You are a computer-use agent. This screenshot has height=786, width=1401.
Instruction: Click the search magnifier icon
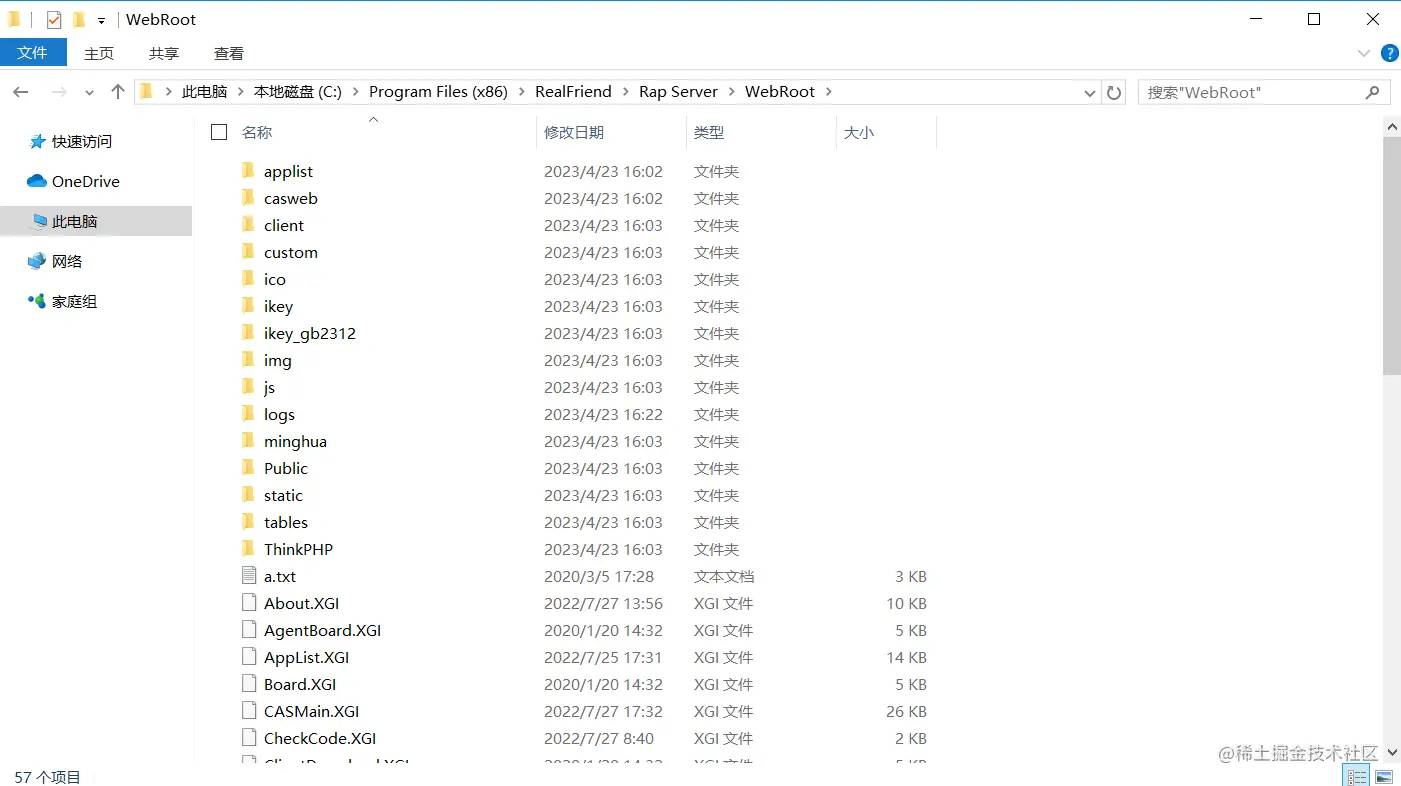click(1373, 92)
